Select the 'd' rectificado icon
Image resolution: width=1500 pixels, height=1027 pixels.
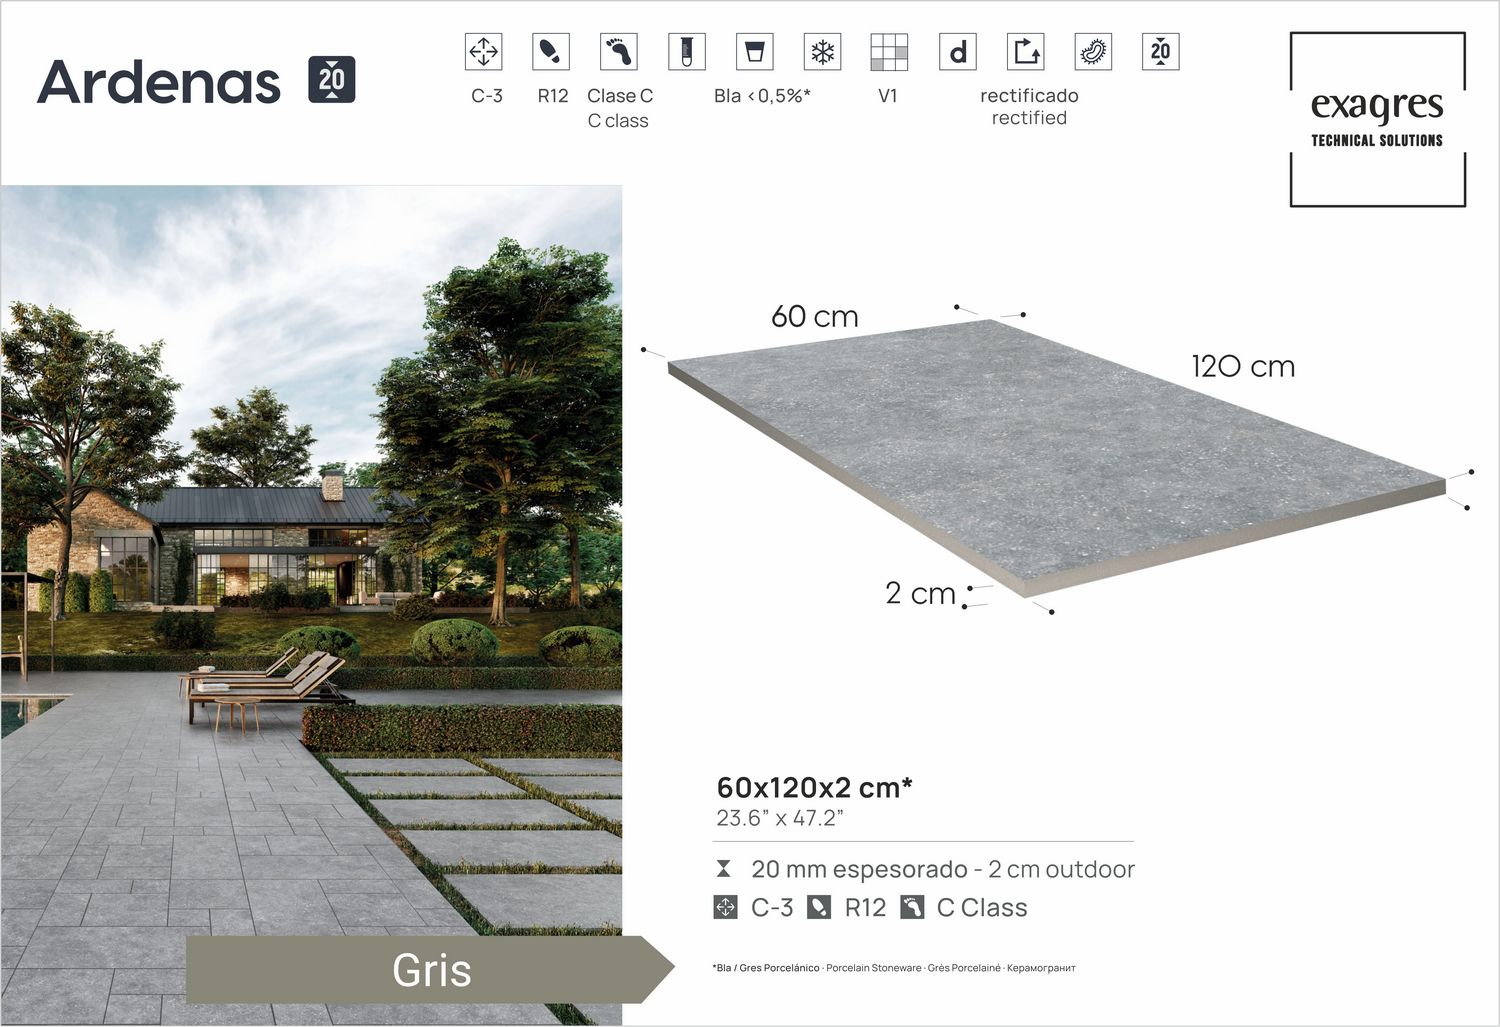point(957,52)
